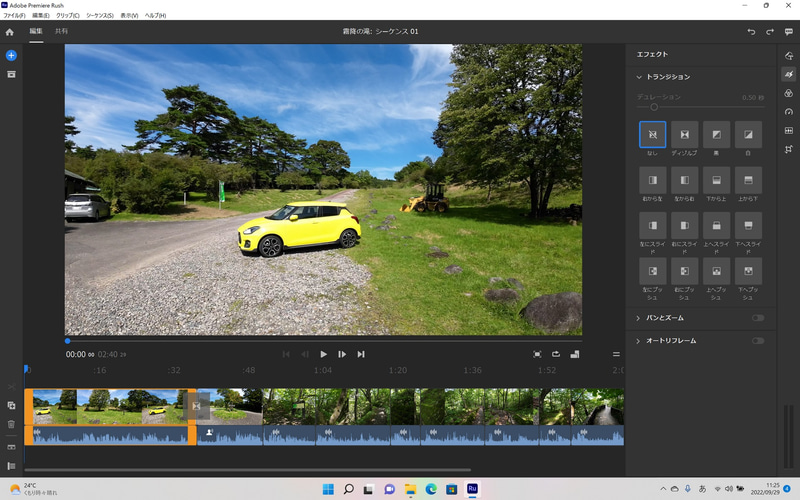Screen dimensions: 800x500
Task: Open the Speed panel icon
Action: point(789,112)
